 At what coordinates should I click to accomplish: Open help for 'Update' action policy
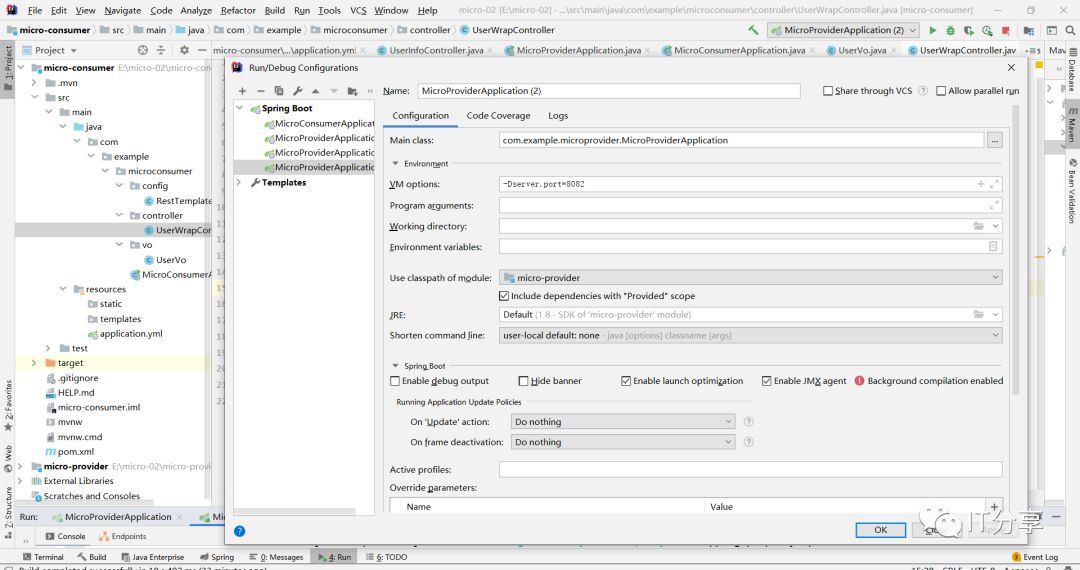click(x=749, y=421)
